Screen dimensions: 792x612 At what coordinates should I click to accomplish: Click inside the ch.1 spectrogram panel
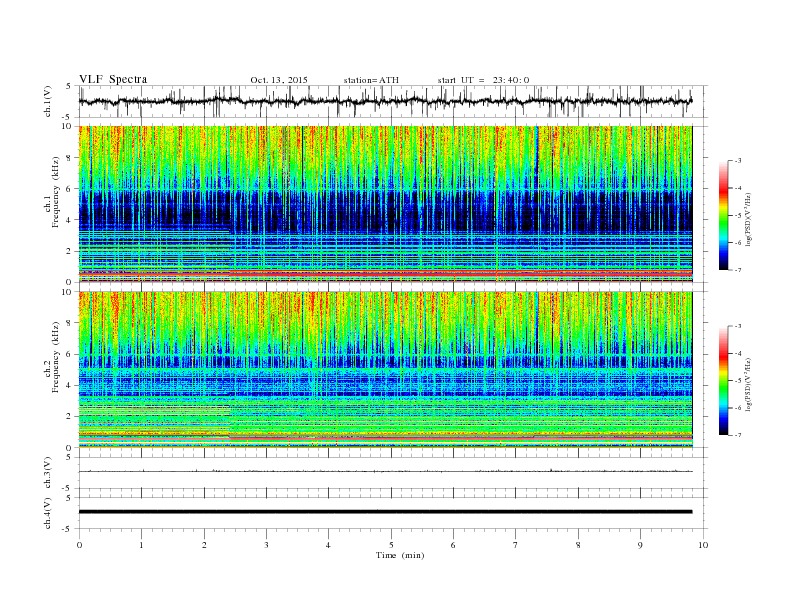385,204
